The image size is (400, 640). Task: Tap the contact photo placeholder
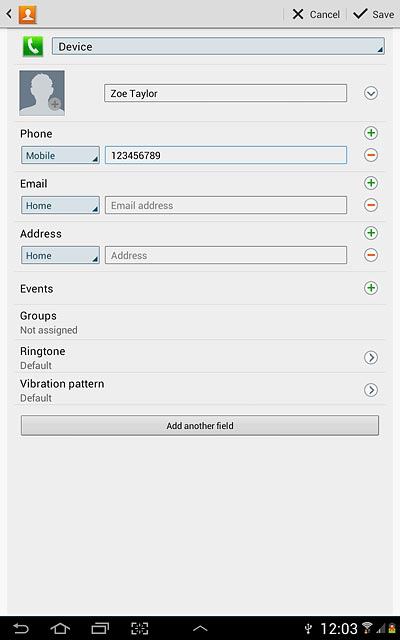click(x=42, y=93)
